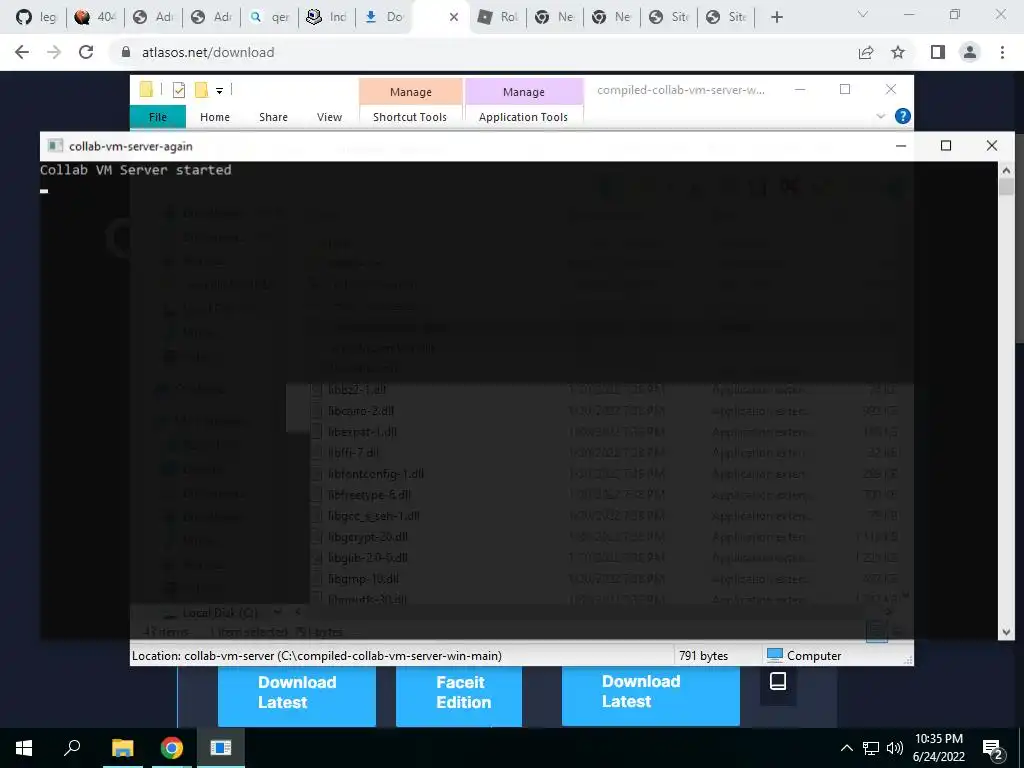Go back in Chrome
The height and width of the screenshot is (768, 1024).
click(22, 52)
